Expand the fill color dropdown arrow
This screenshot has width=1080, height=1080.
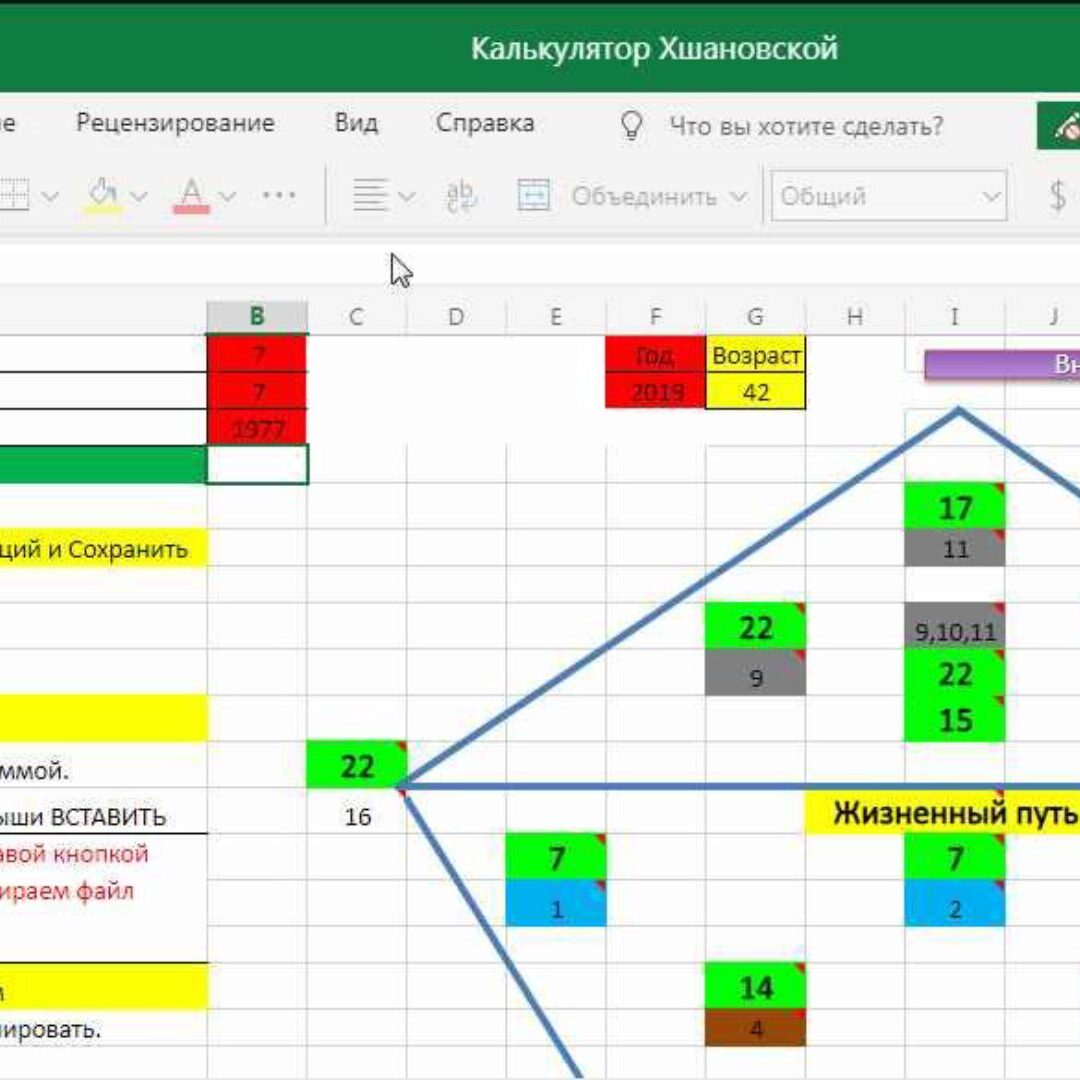(139, 196)
